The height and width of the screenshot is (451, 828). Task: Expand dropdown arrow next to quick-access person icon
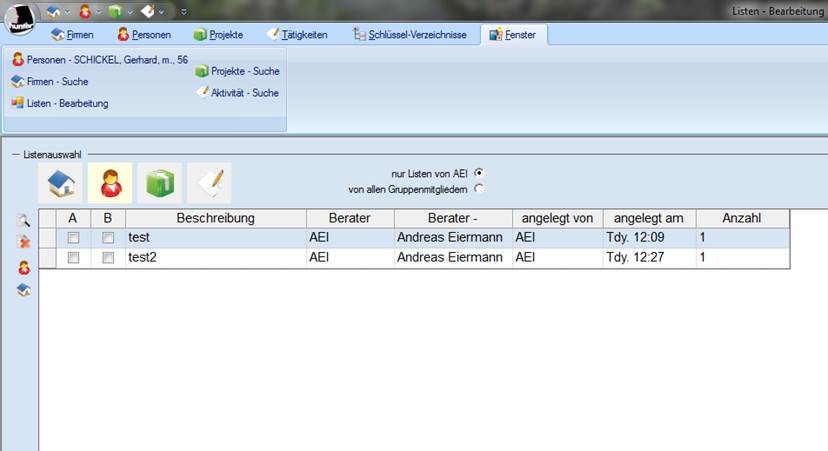(x=98, y=12)
